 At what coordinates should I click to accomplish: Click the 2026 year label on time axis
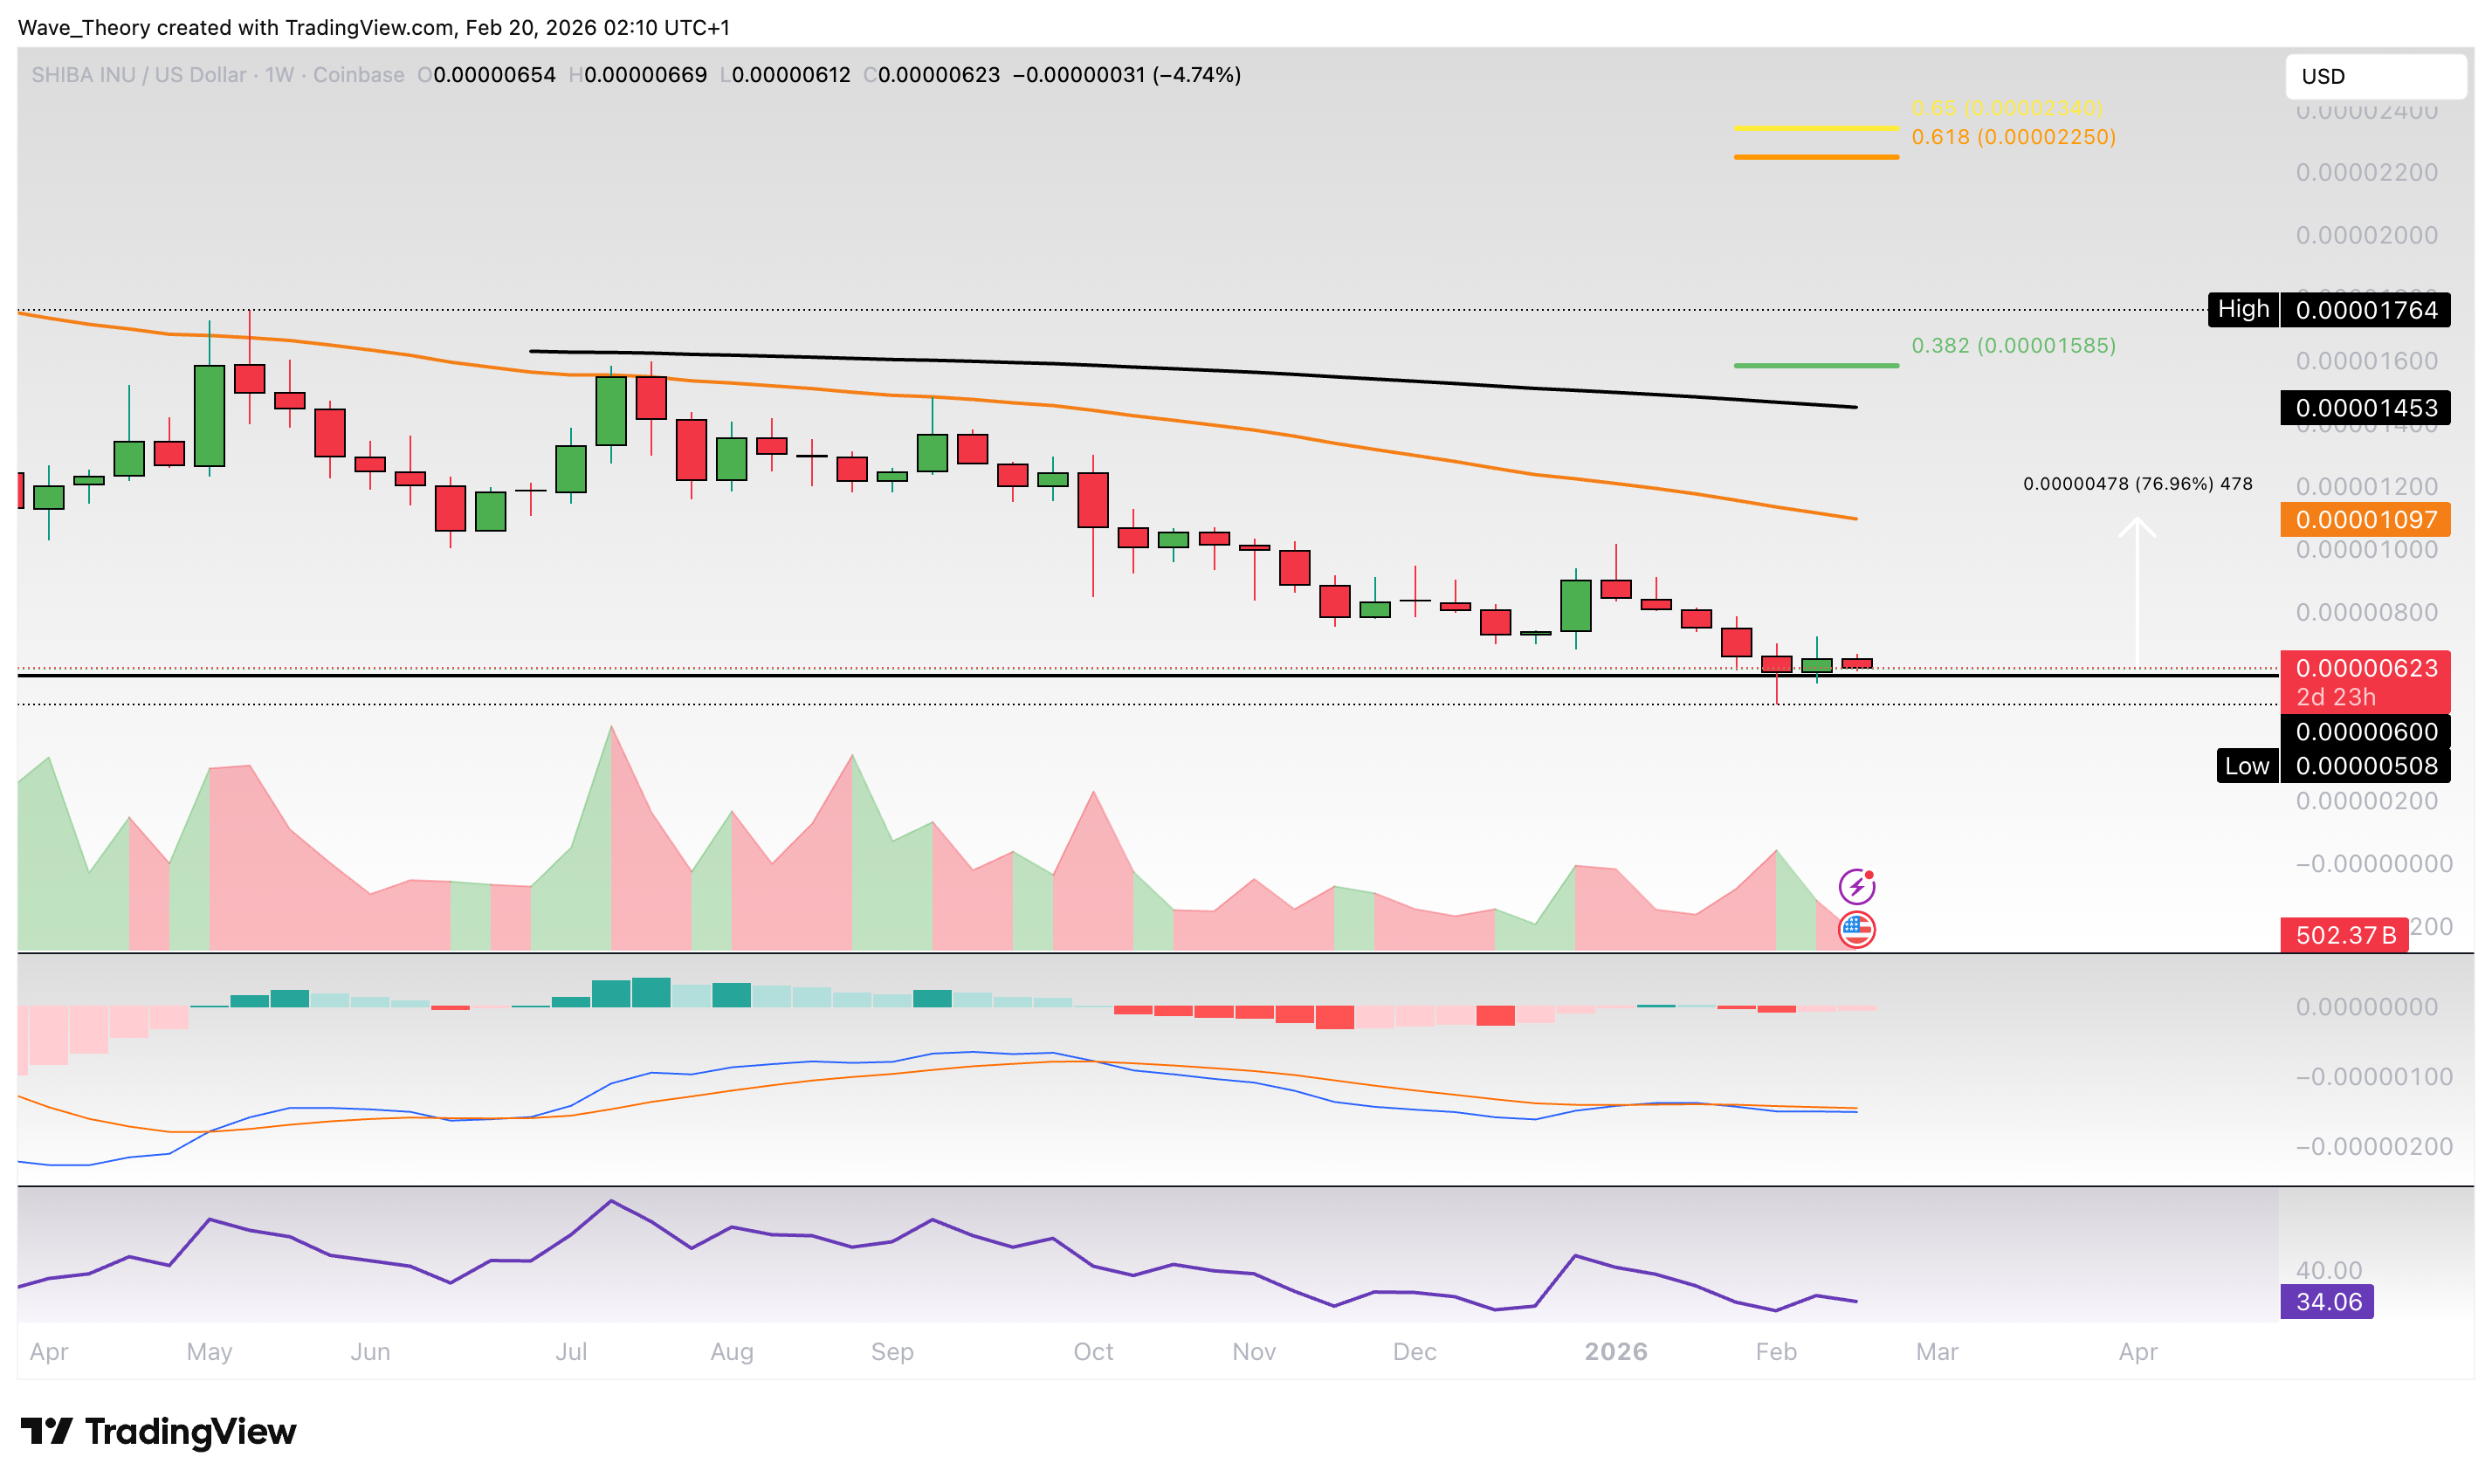point(1615,1352)
